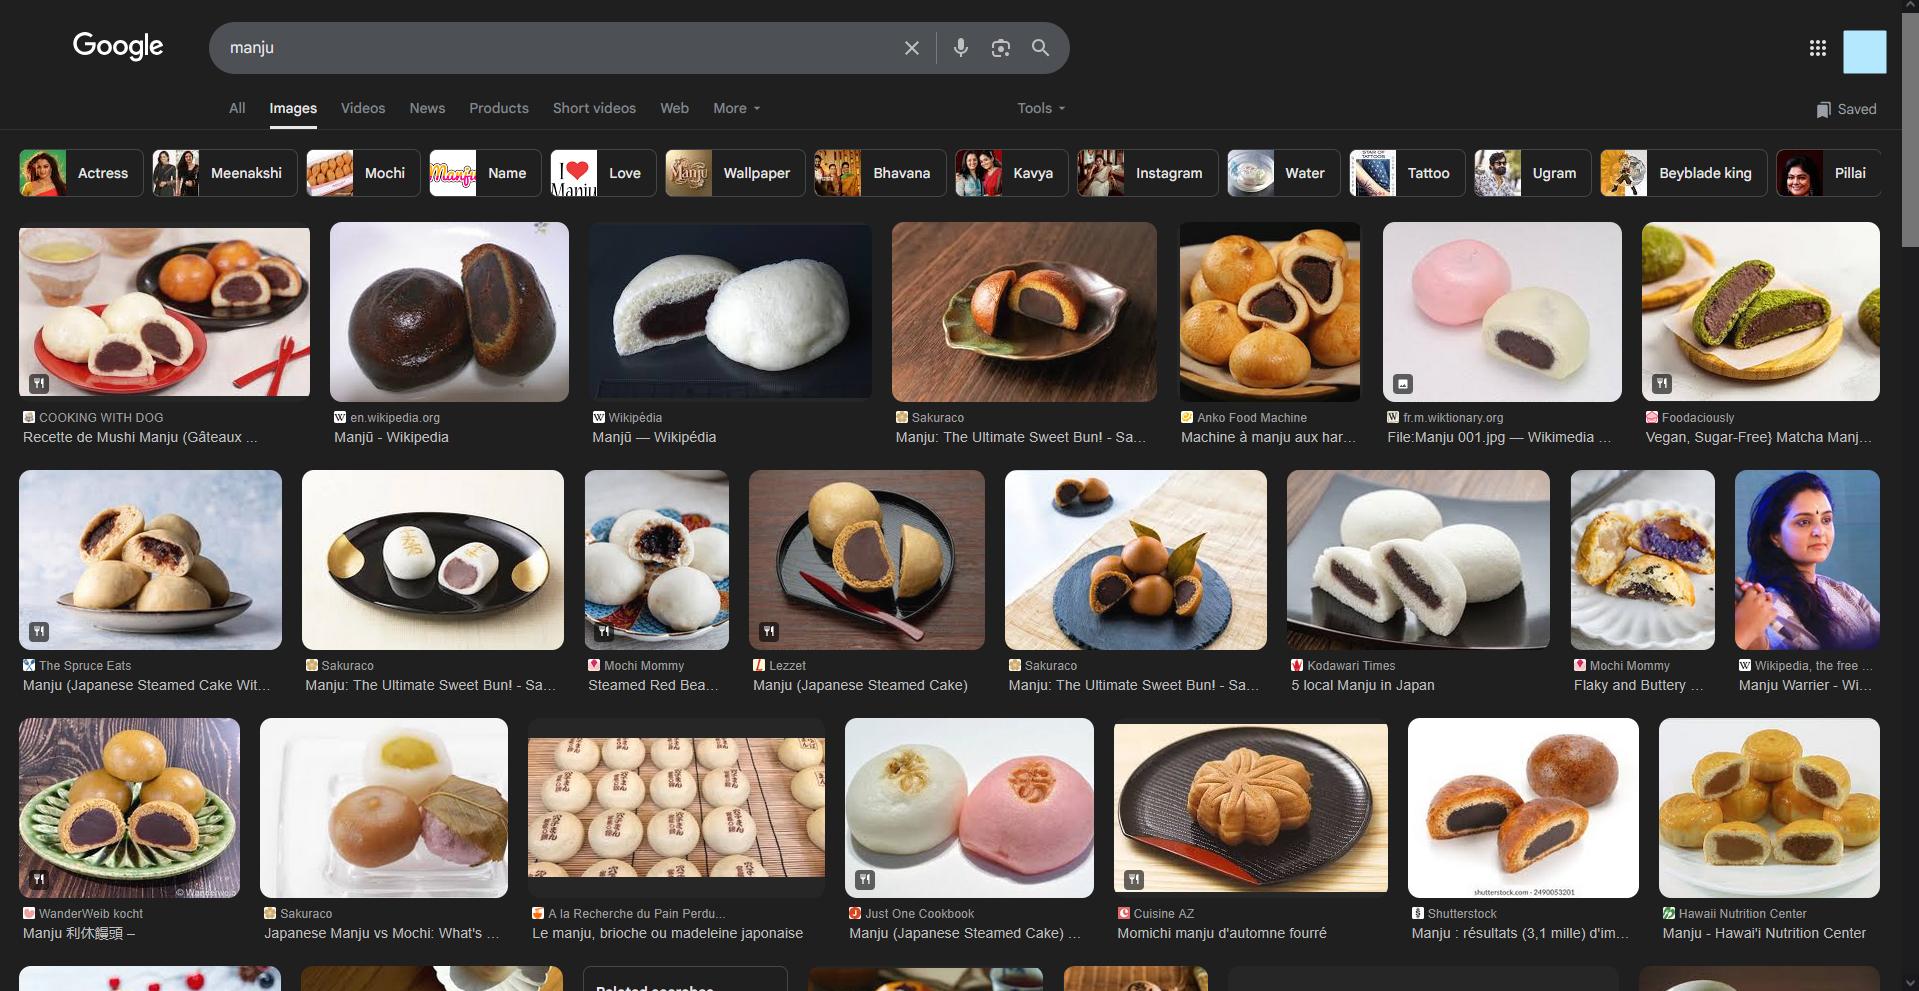Open the Tools dropdown
Image resolution: width=1919 pixels, height=991 pixels.
[x=1041, y=108]
